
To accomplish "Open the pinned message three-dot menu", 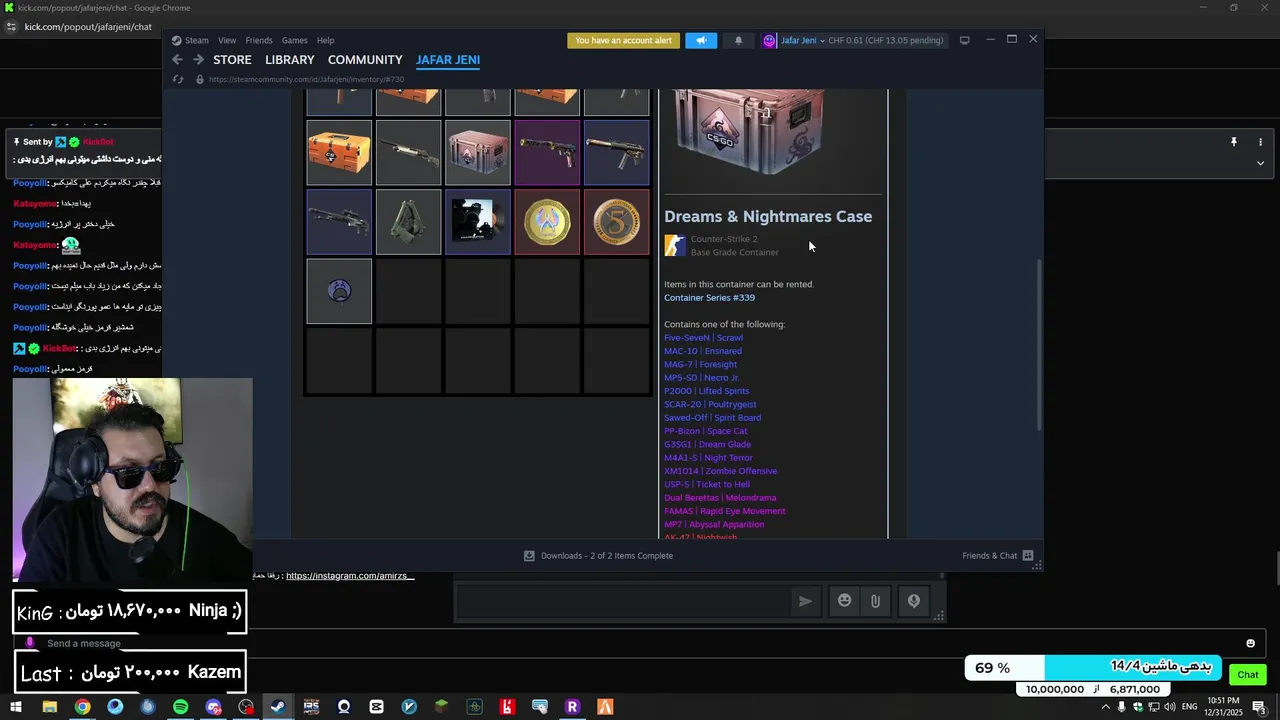I will [1260, 142].
